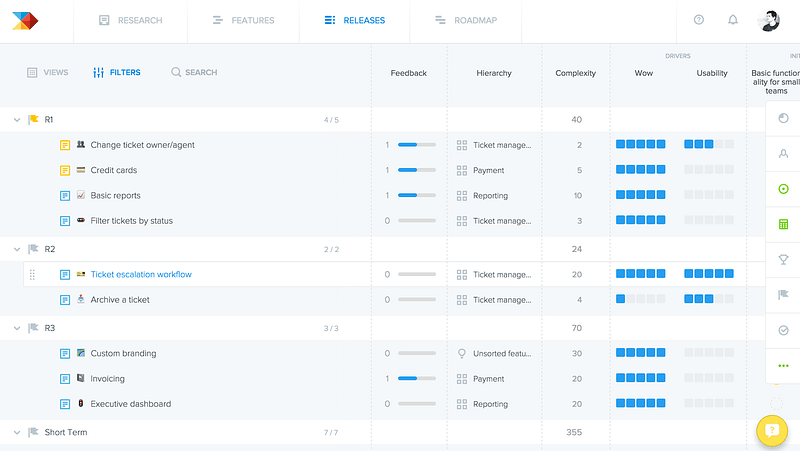
Task: Click the status icon for Archive a ticket
Action: coord(65,300)
